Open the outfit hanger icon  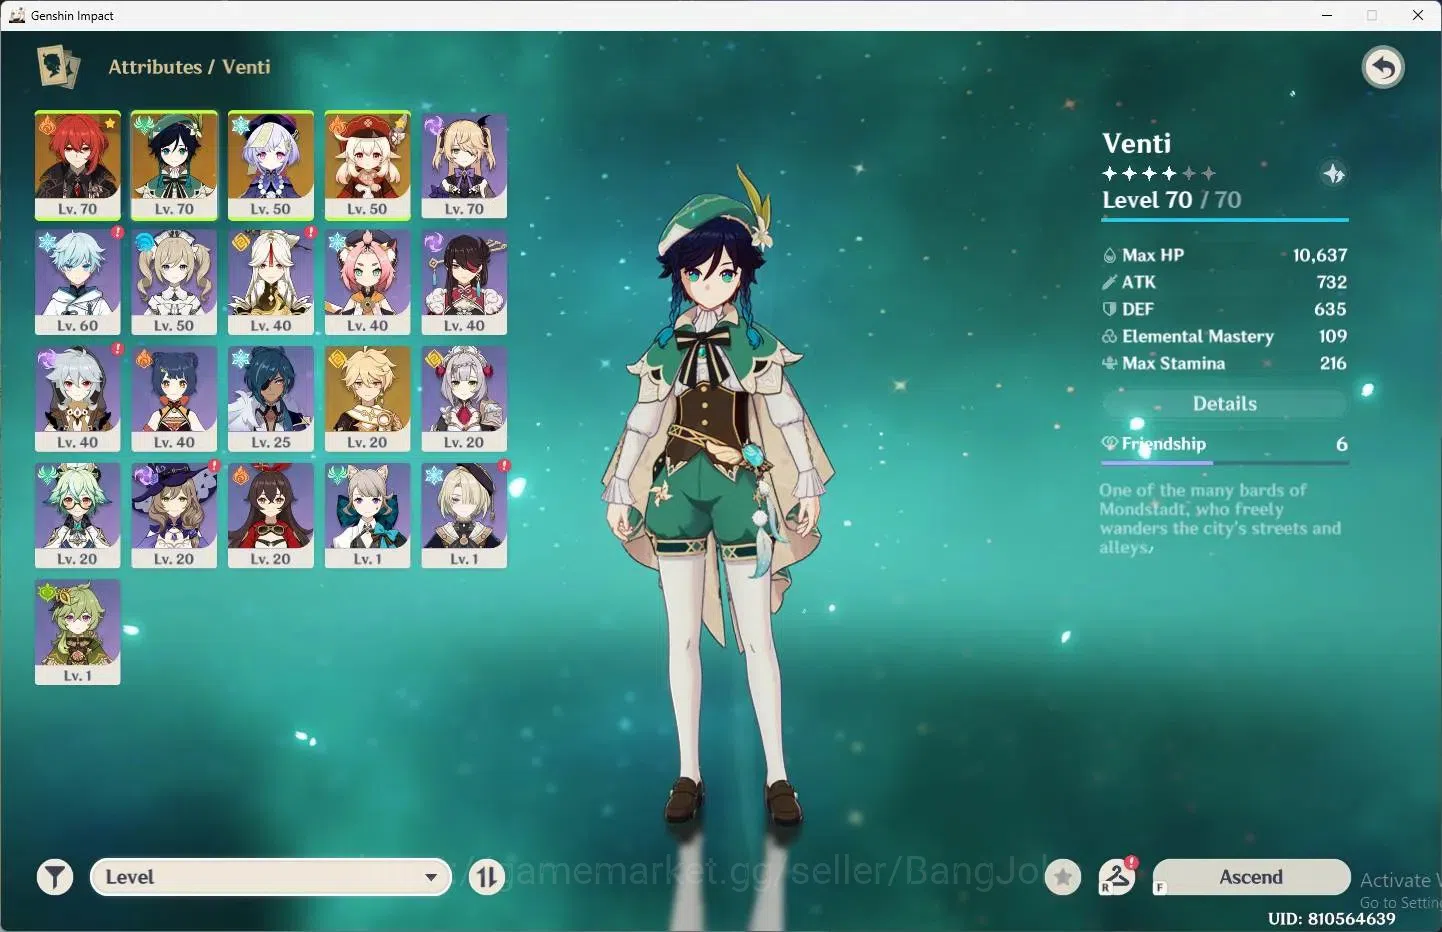tap(1117, 877)
